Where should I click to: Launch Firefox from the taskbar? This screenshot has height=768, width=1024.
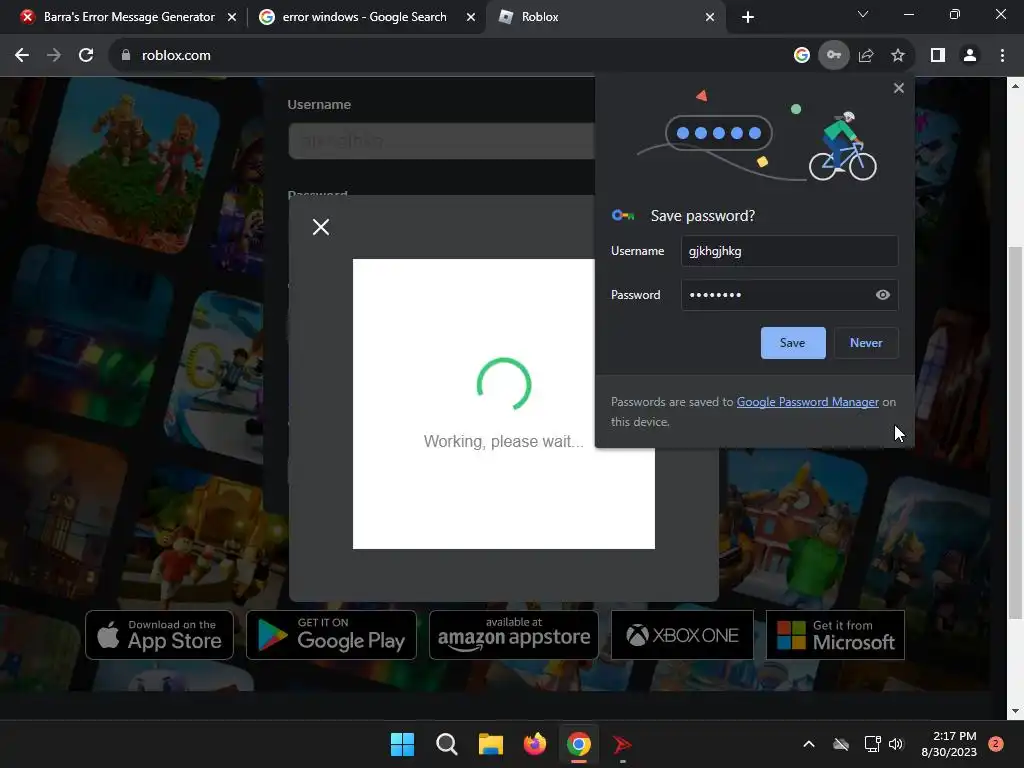(535, 744)
